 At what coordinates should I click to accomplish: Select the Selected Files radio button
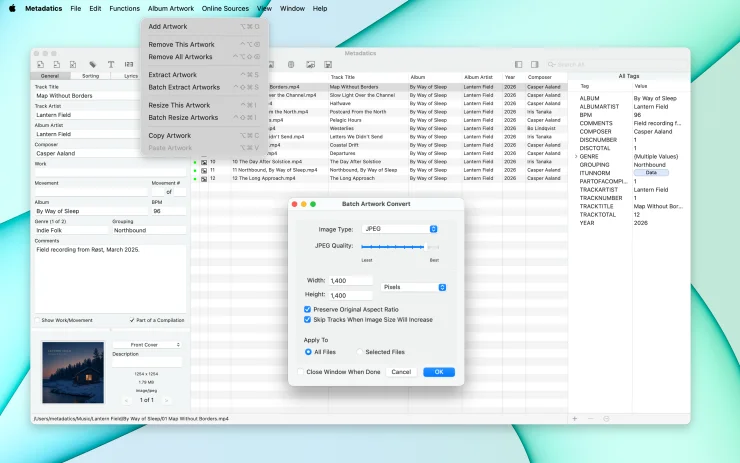pos(360,352)
